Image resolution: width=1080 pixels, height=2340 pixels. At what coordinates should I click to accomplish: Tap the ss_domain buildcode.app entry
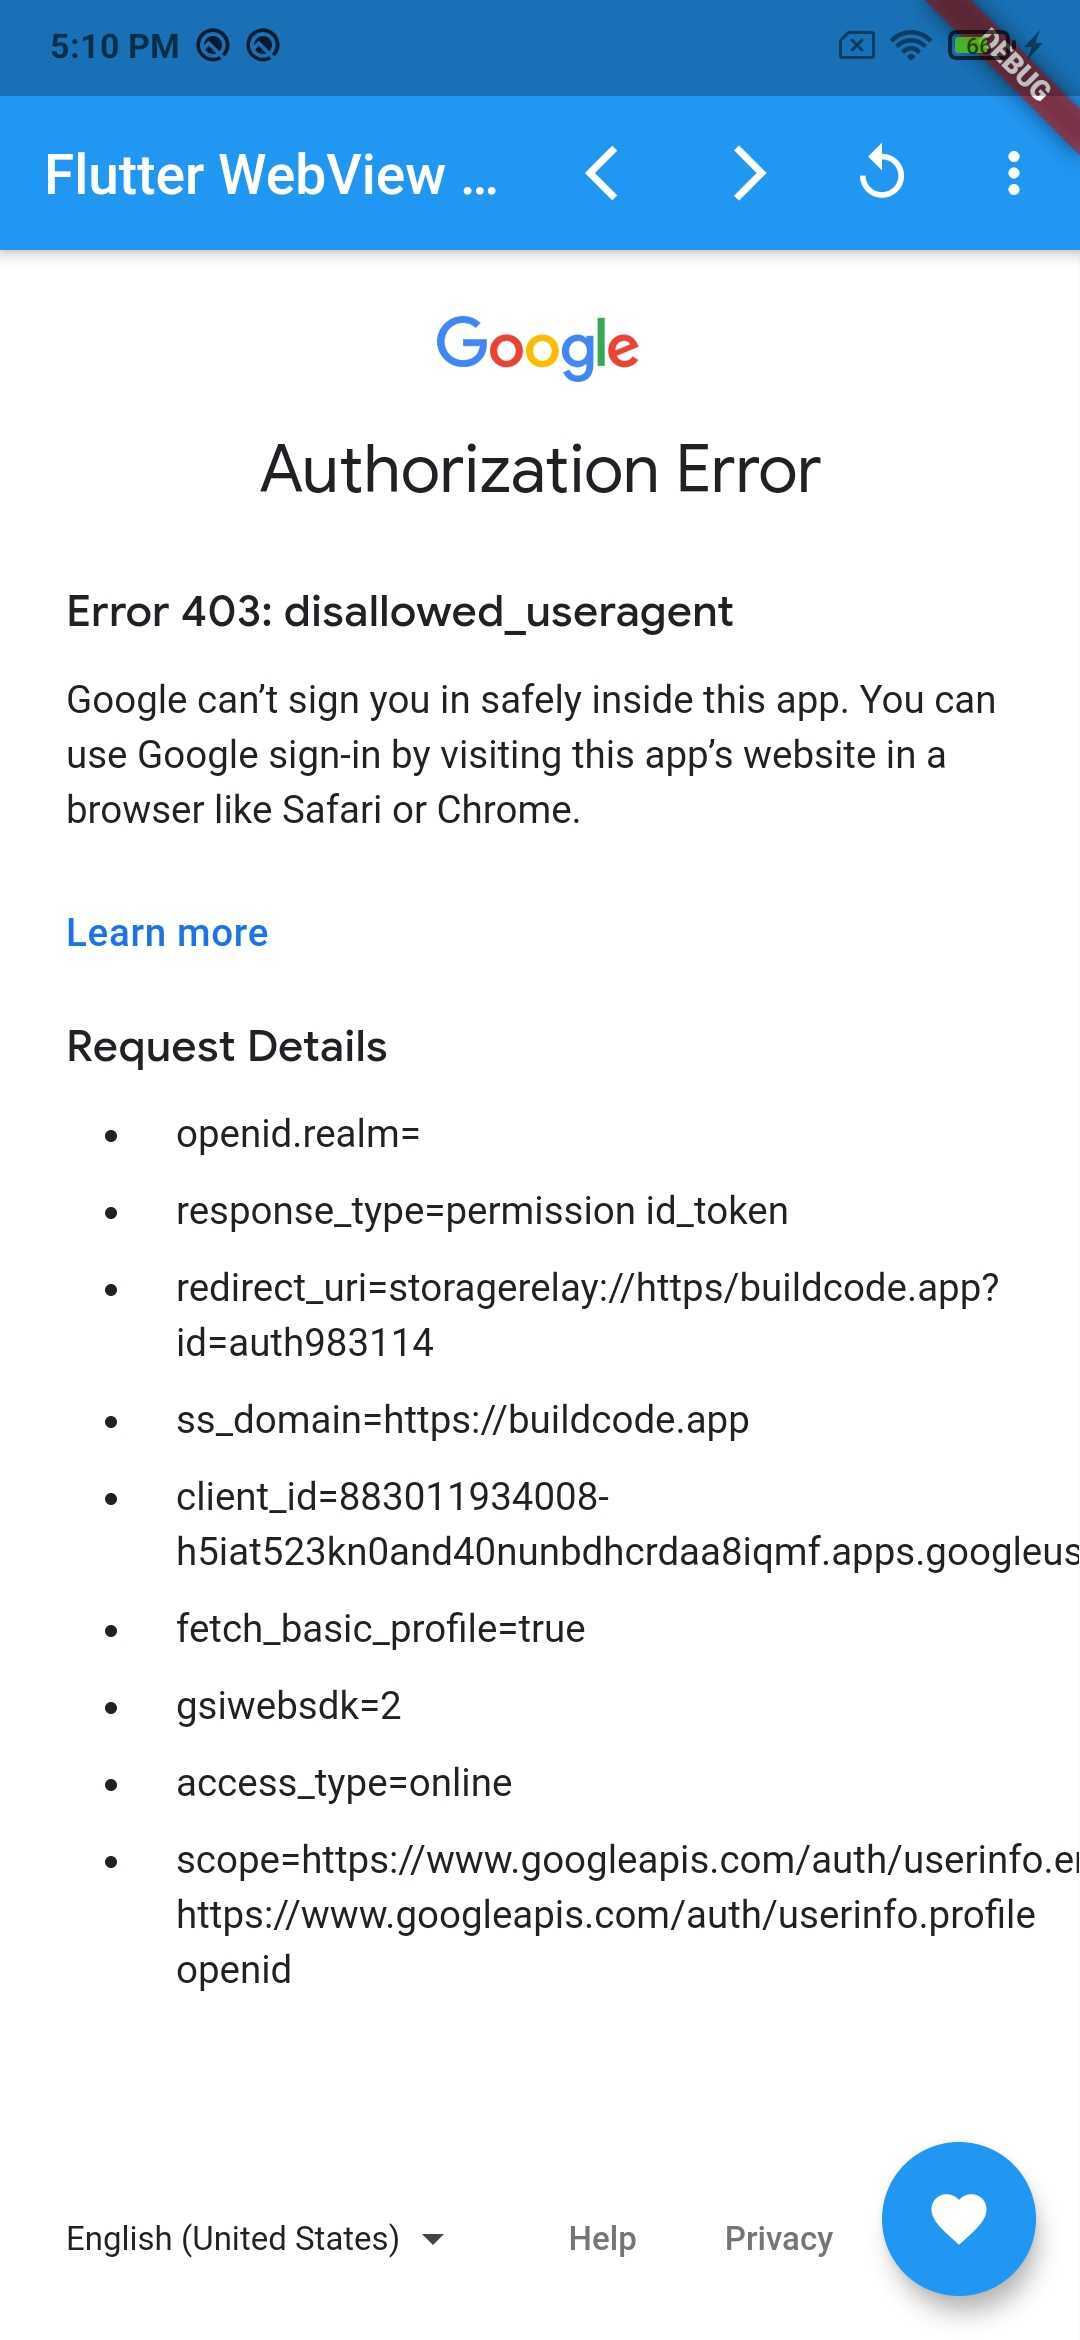461,1419
